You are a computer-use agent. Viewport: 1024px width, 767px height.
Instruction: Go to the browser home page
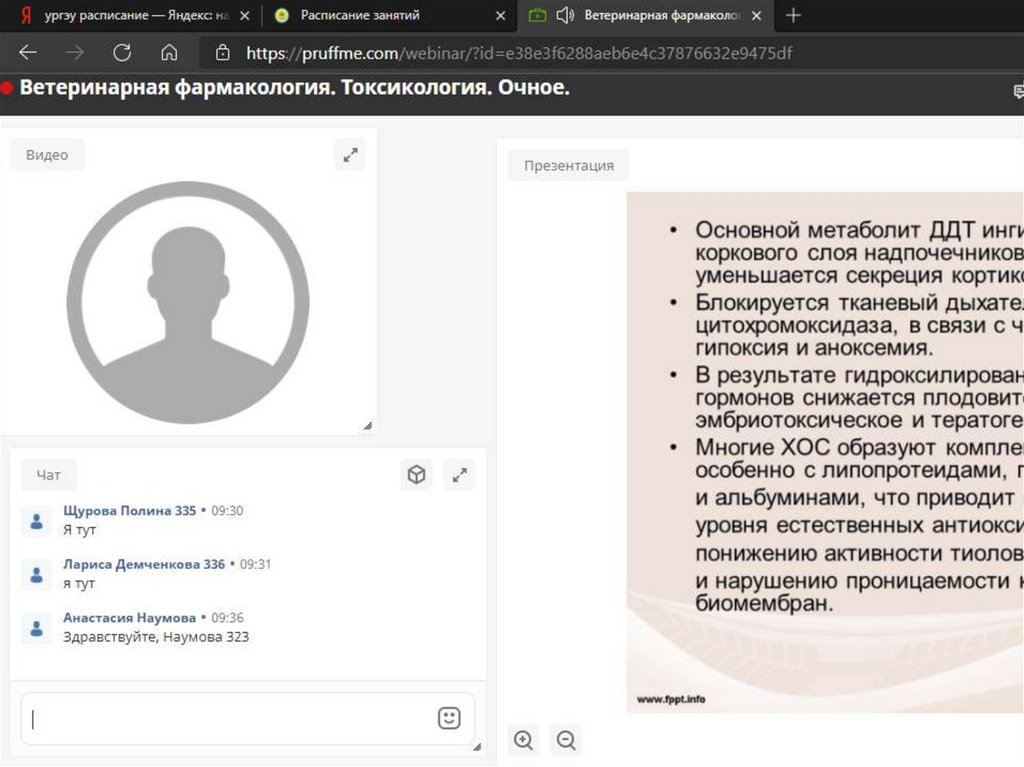click(x=169, y=53)
